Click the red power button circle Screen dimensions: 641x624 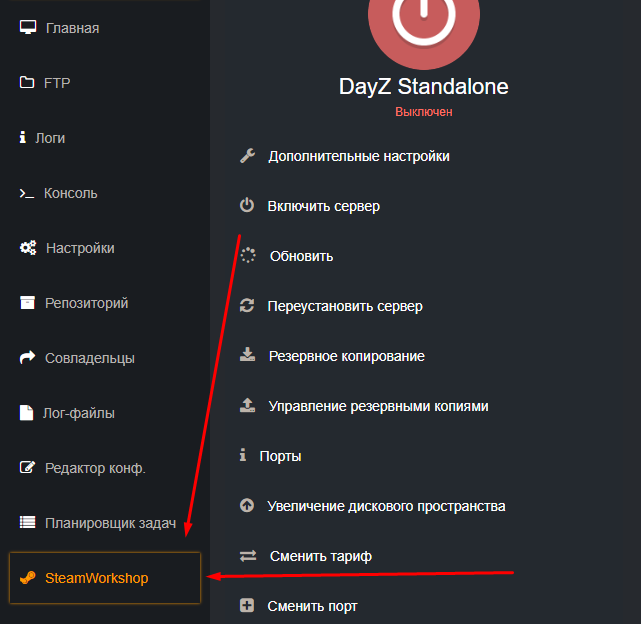[424, 22]
